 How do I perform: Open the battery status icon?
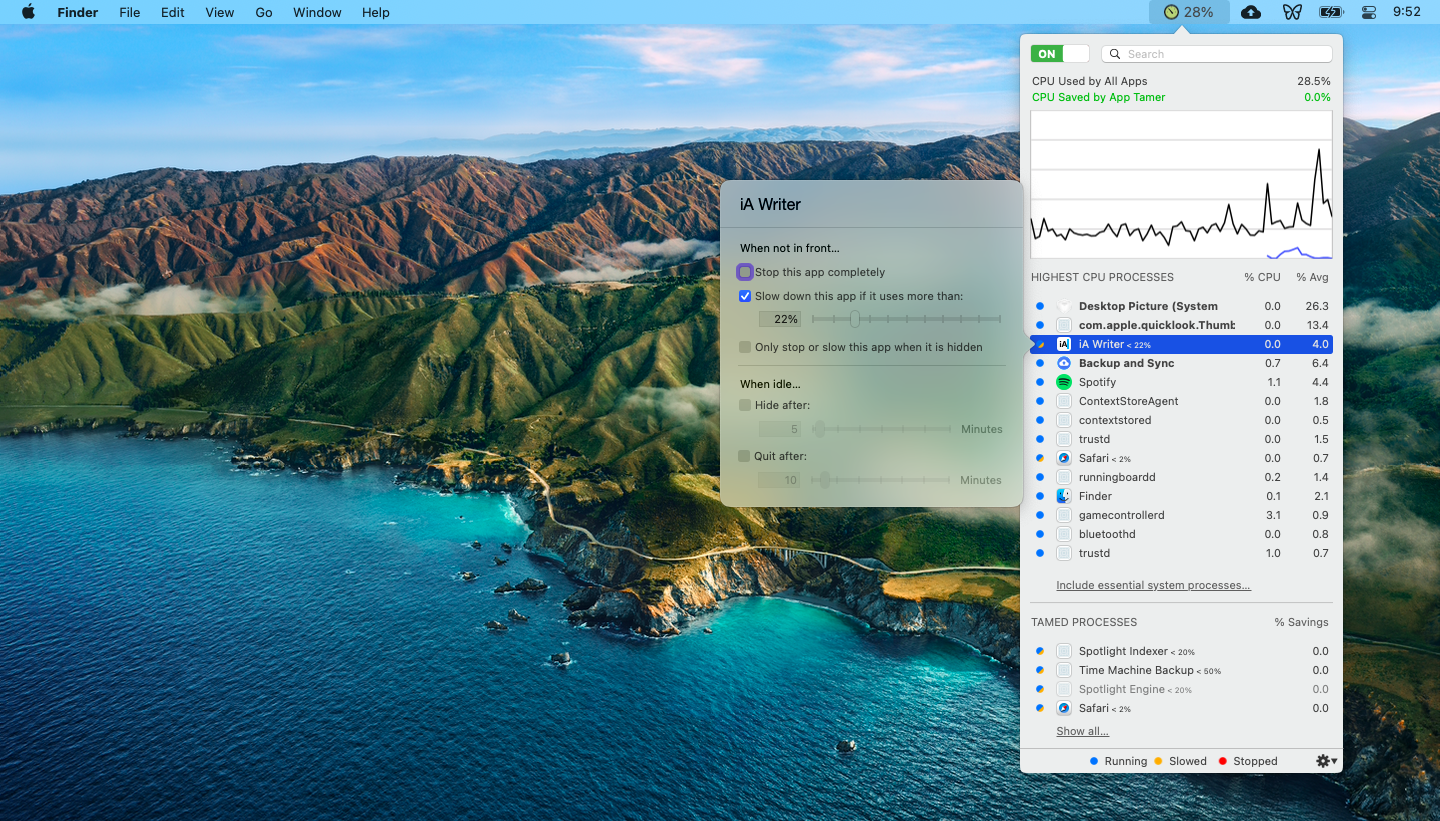1331,12
